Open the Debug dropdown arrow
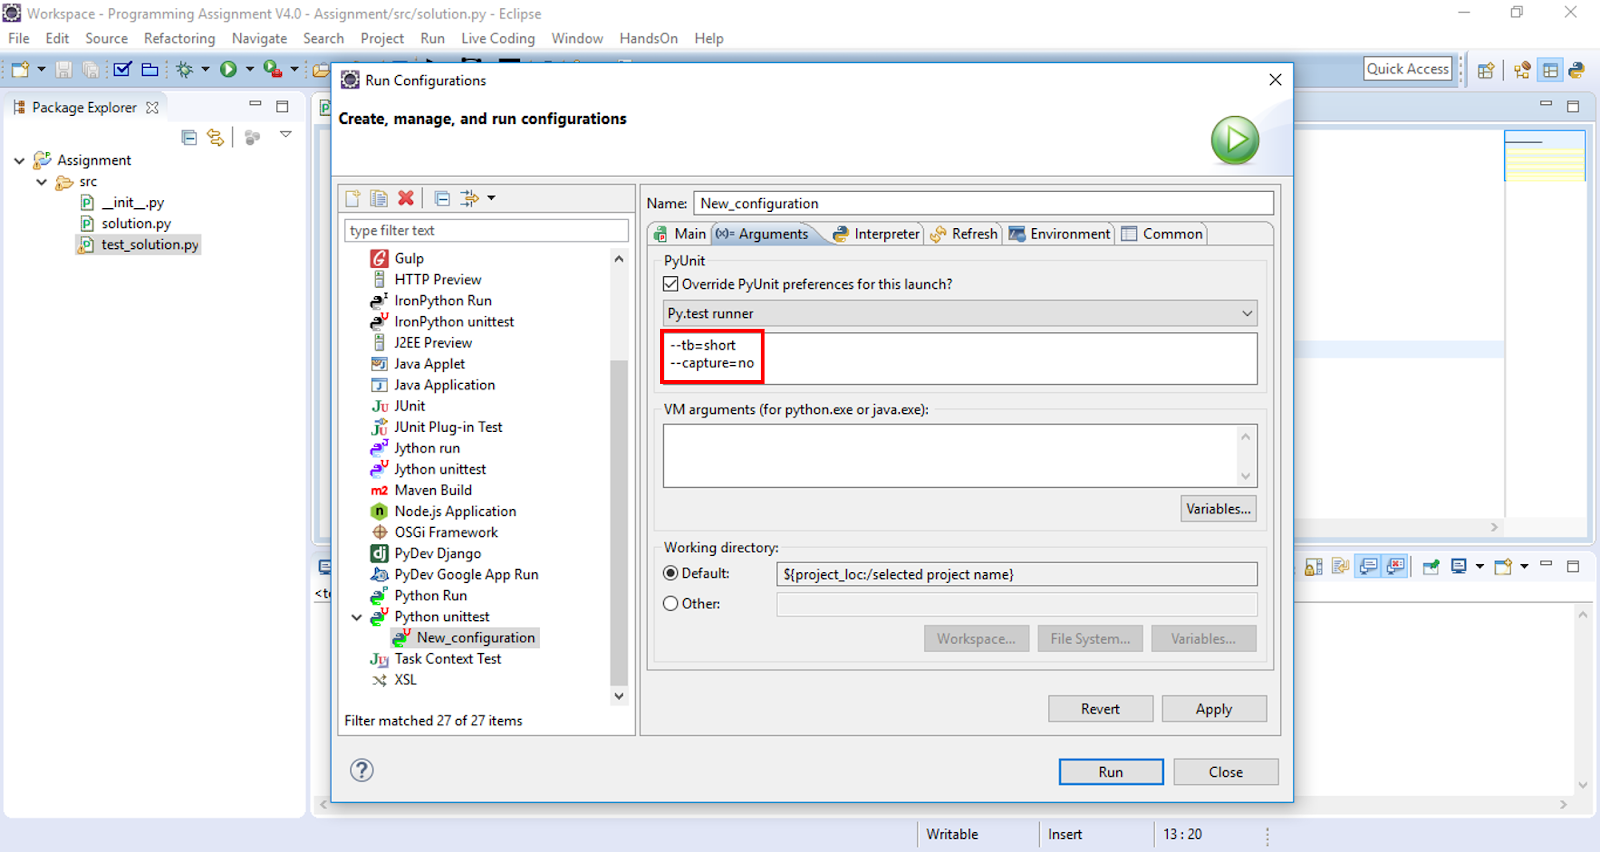This screenshot has width=1600, height=852. pos(205,69)
